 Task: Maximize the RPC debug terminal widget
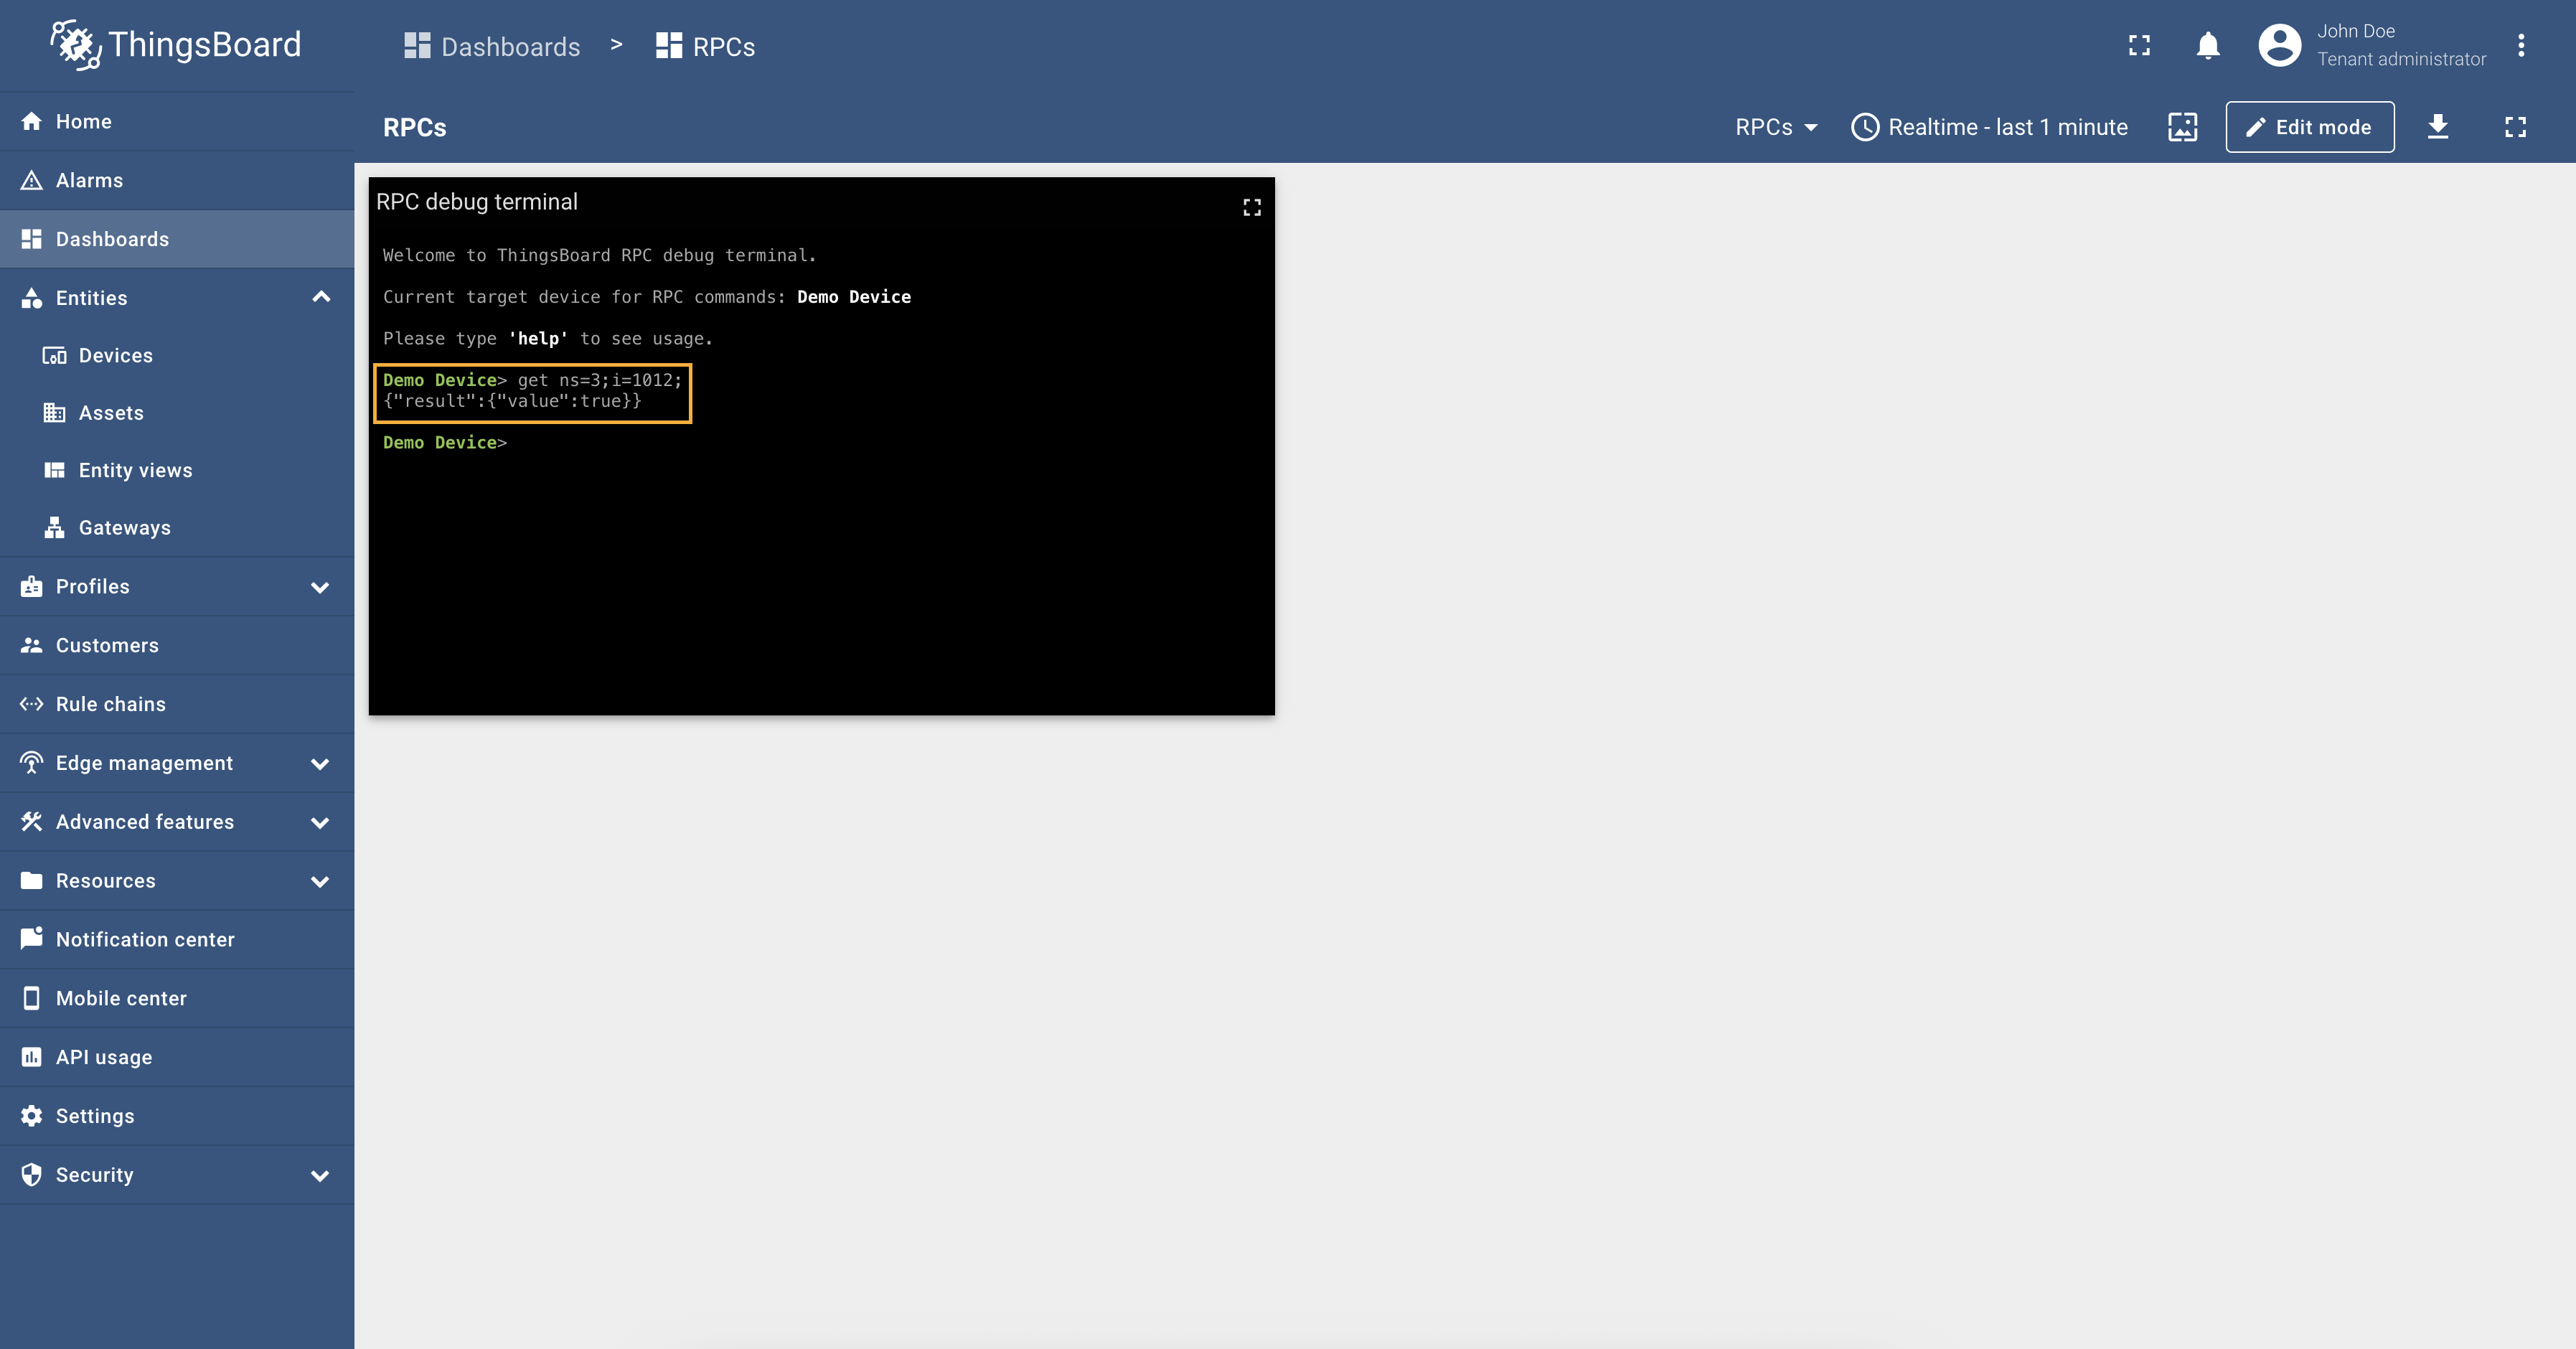[1252, 207]
